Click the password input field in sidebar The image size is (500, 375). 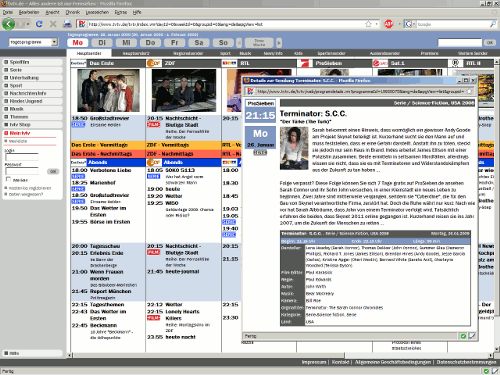click(22, 171)
